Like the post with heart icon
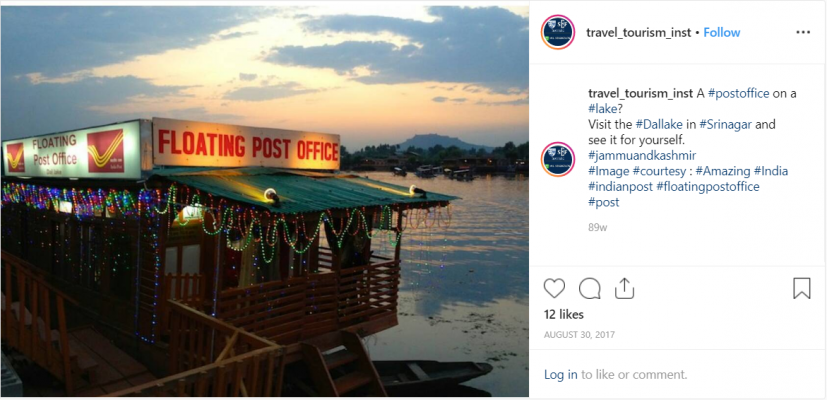The image size is (827, 400). 554,289
